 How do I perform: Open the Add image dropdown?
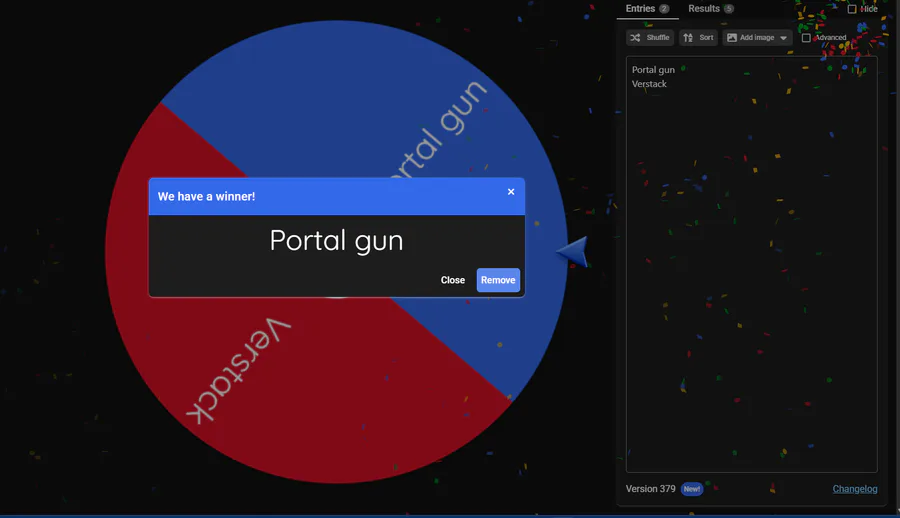tap(757, 37)
